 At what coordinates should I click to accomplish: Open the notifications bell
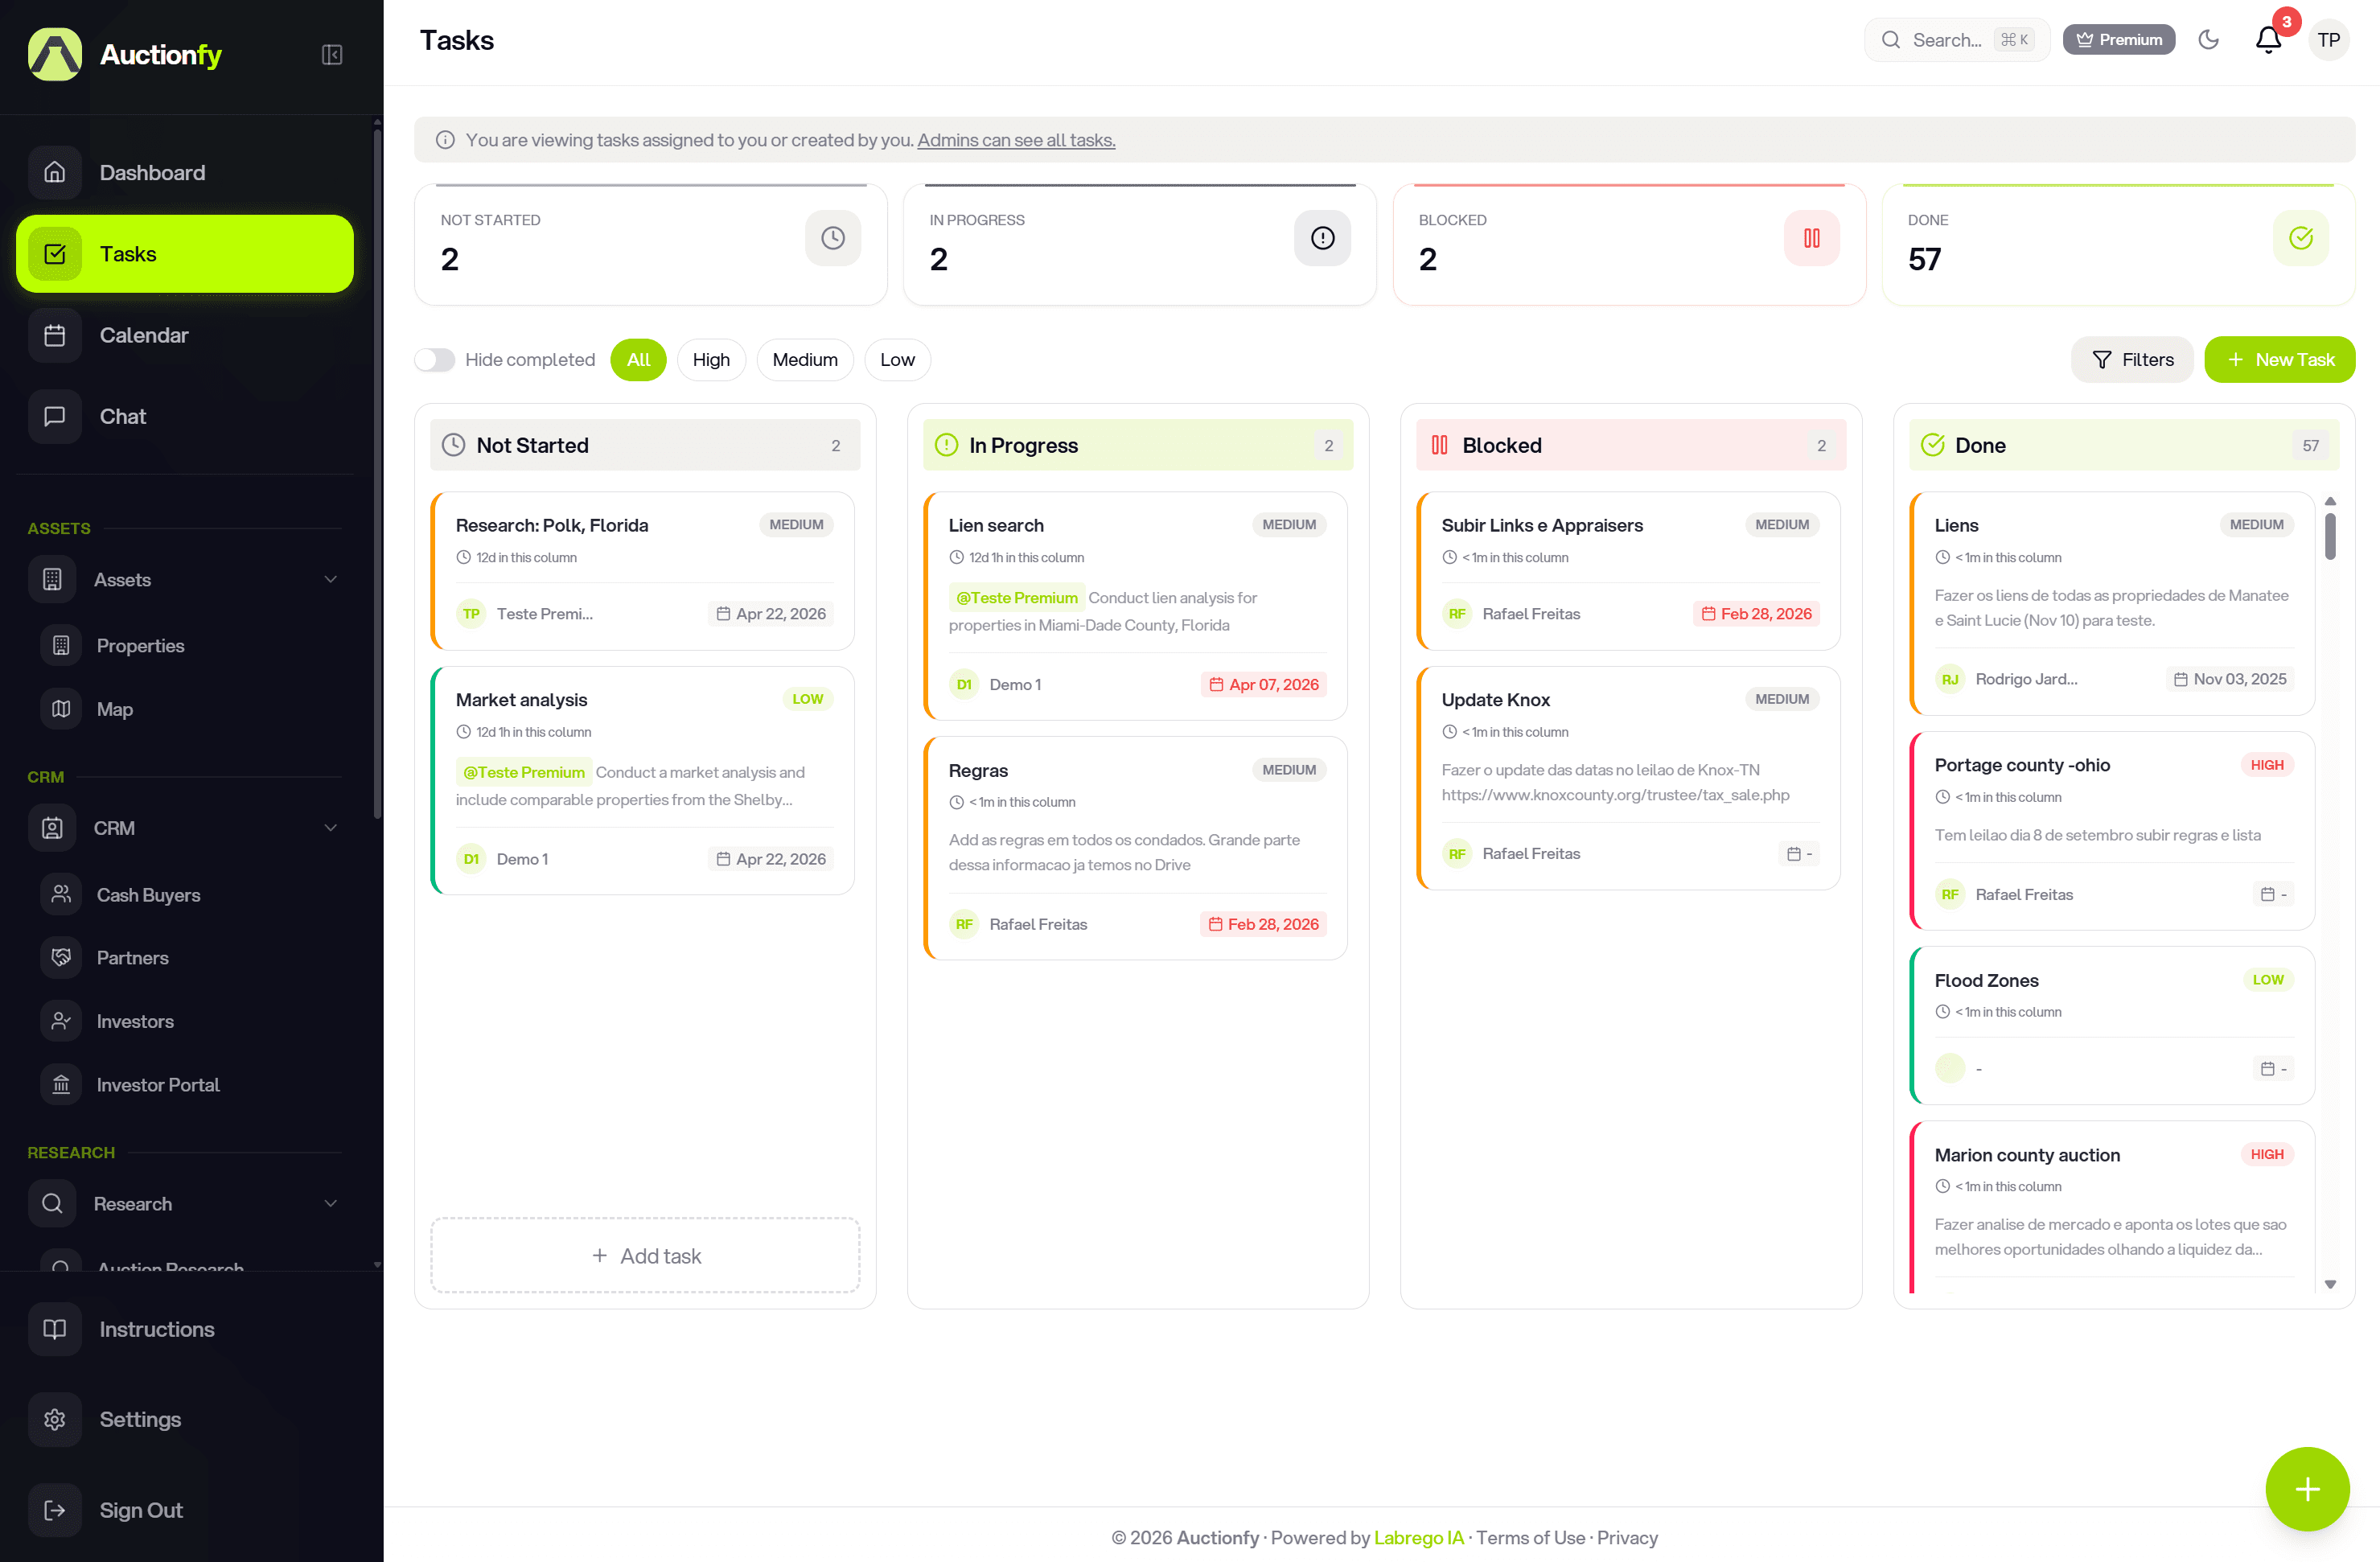click(x=2267, y=40)
